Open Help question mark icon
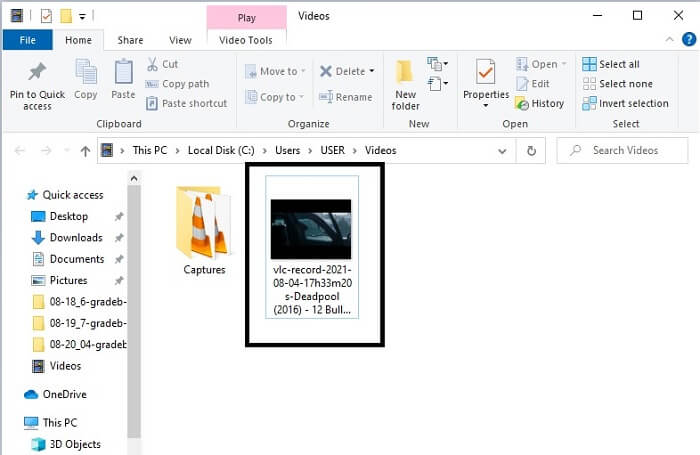This screenshot has width=700, height=455. [x=689, y=39]
